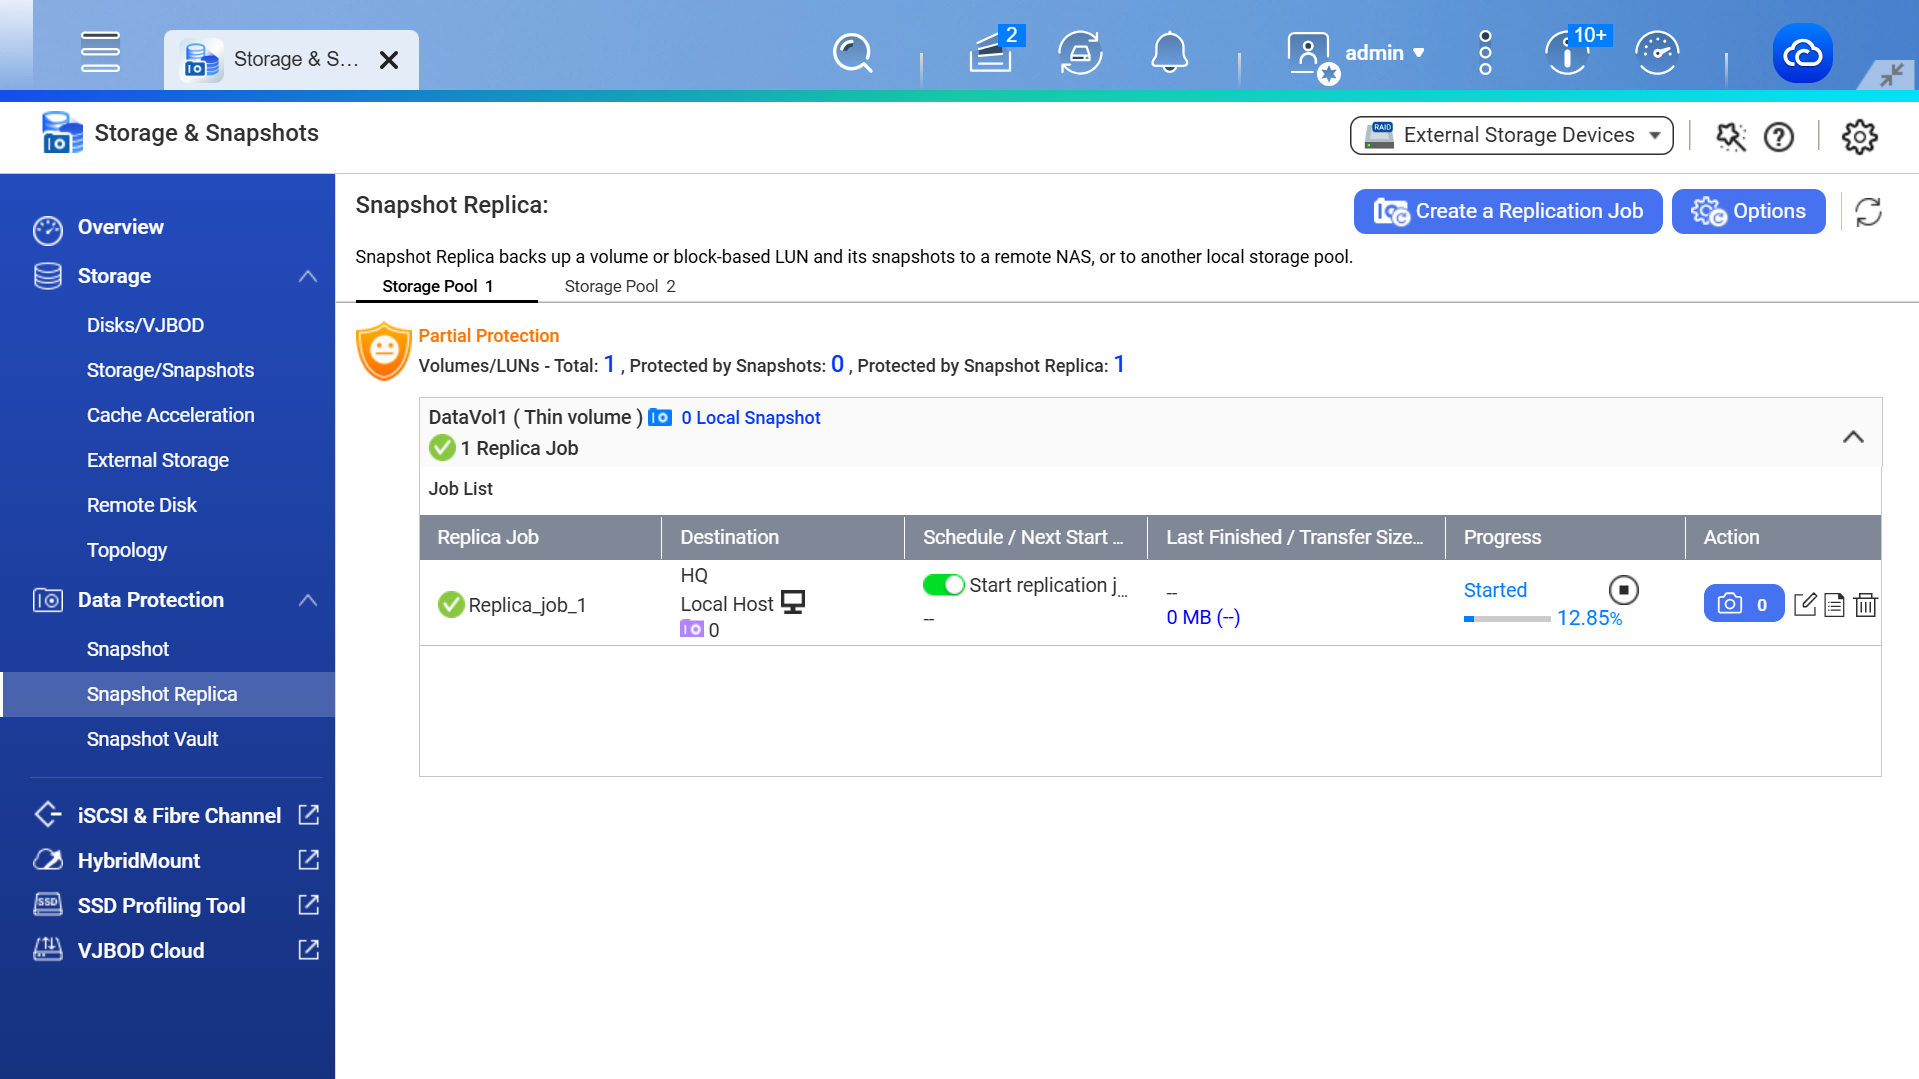The image size is (1919, 1079).
Task: Sort by Destination column header
Action: (783, 537)
